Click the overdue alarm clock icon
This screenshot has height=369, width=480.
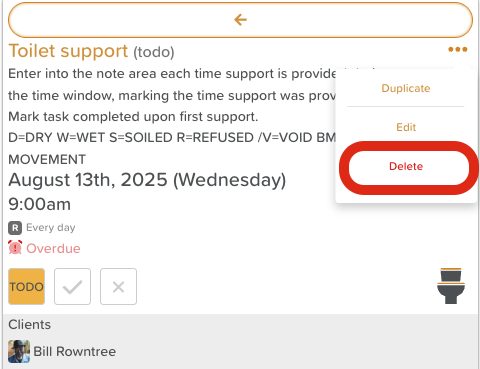point(15,248)
